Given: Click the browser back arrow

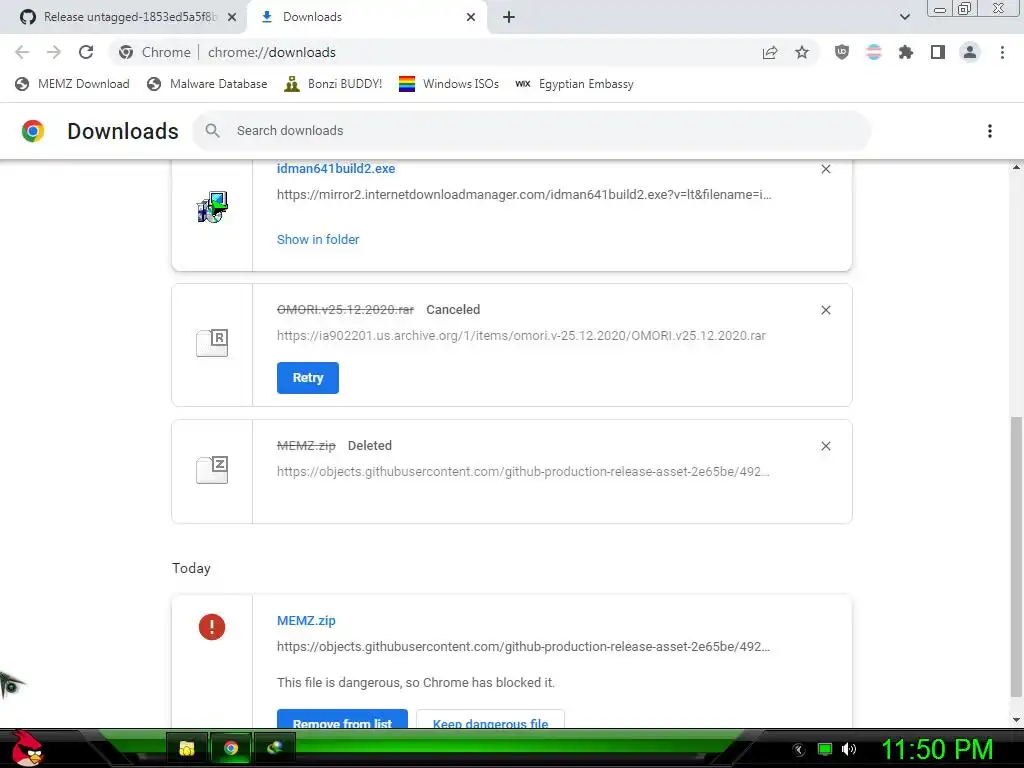Looking at the screenshot, I should pos(22,52).
